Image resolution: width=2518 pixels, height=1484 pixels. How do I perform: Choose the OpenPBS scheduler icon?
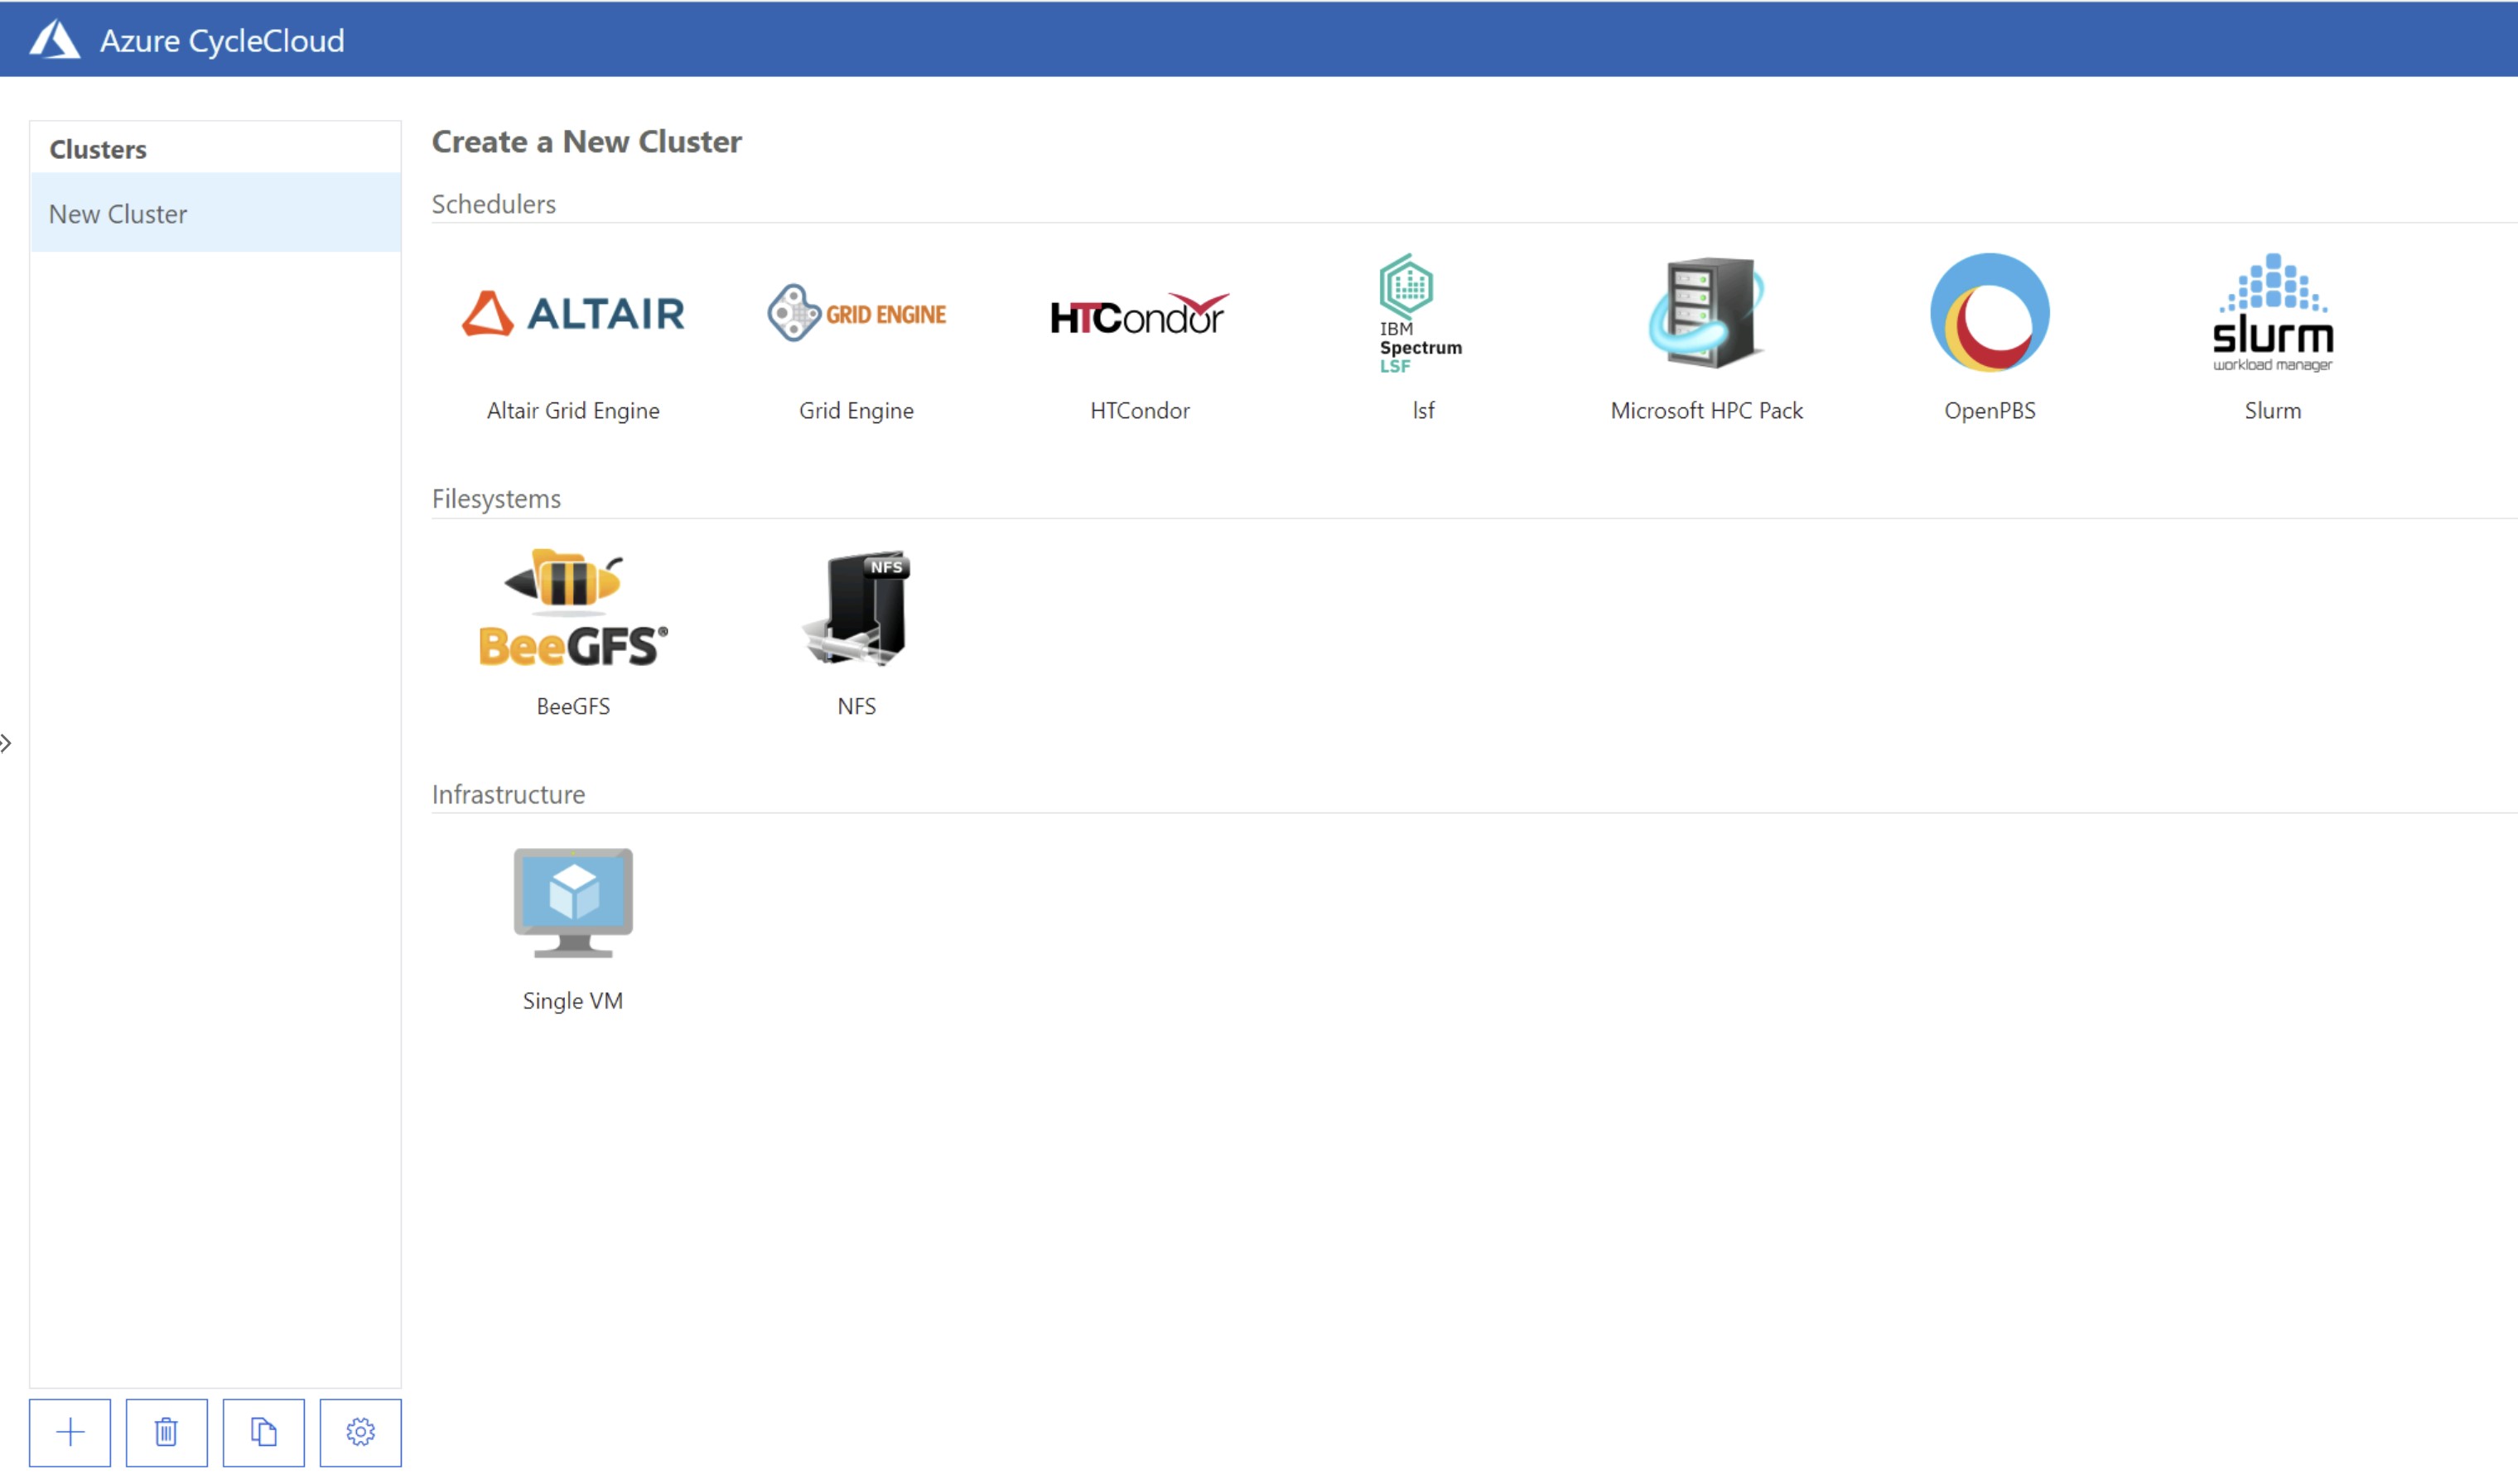click(x=1988, y=313)
